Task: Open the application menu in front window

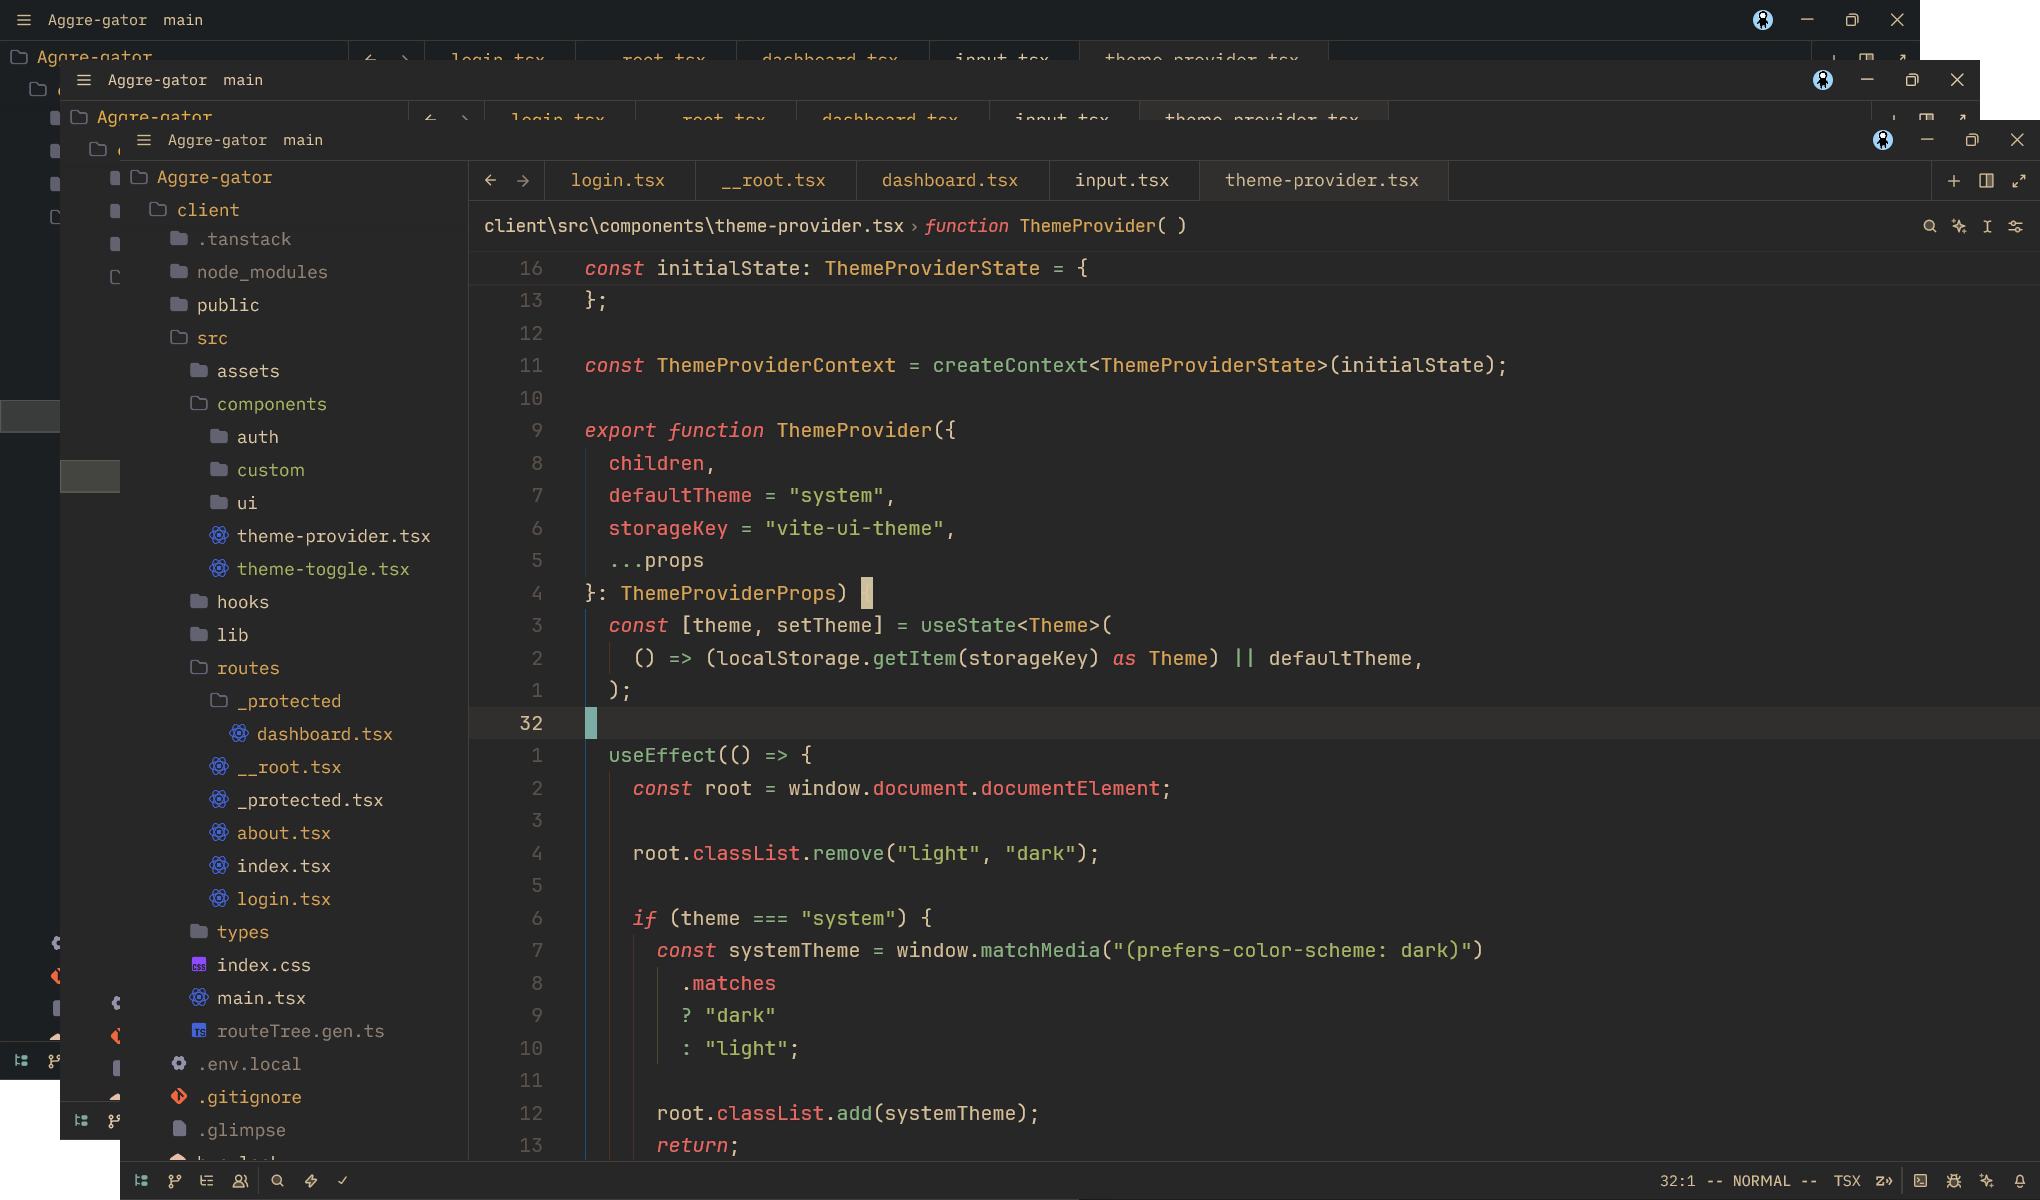Action: click(x=144, y=140)
